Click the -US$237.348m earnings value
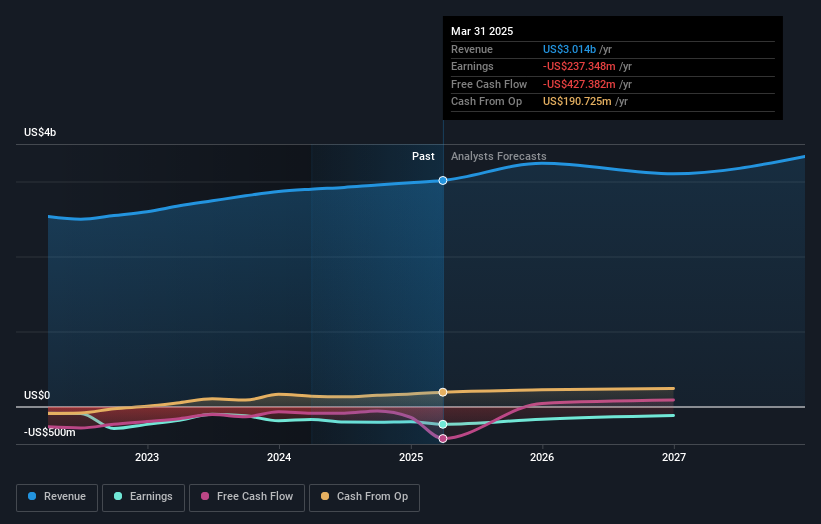Viewport: 821px width, 524px height. (579, 66)
